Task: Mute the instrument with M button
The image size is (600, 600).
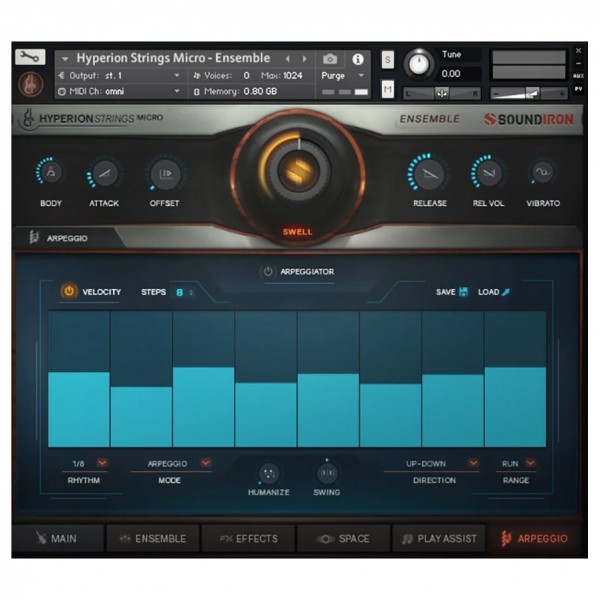Action: click(x=388, y=90)
